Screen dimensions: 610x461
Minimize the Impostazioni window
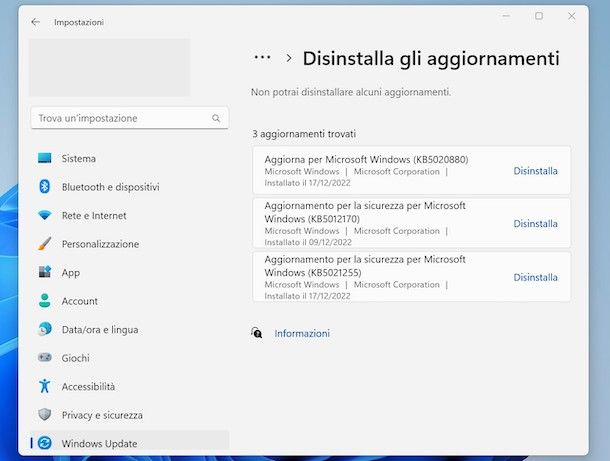tap(506, 16)
